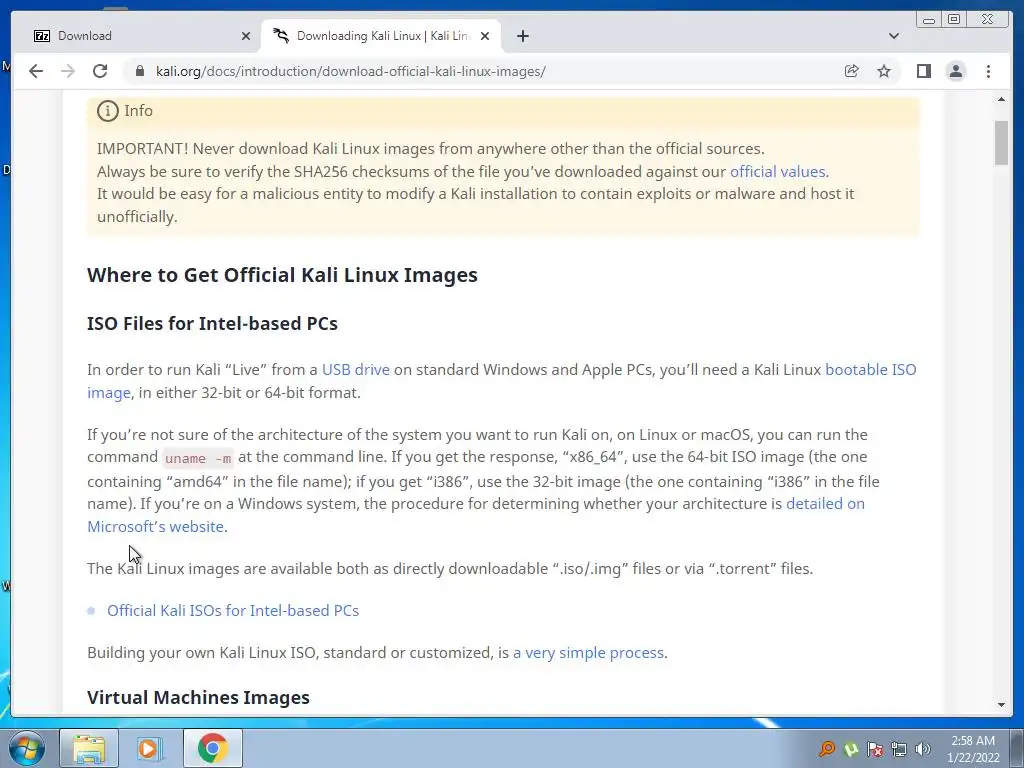Click the 'uname -m' code text

pos(198,458)
